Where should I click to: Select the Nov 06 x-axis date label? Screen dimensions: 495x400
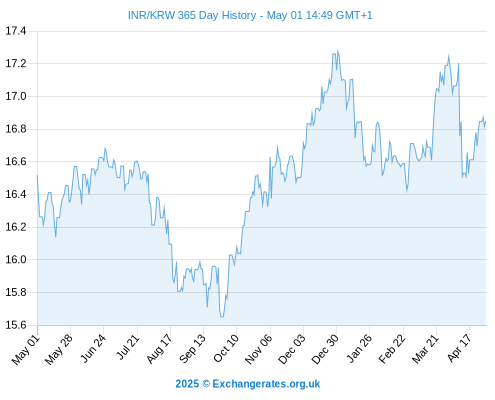tap(258, 350)
